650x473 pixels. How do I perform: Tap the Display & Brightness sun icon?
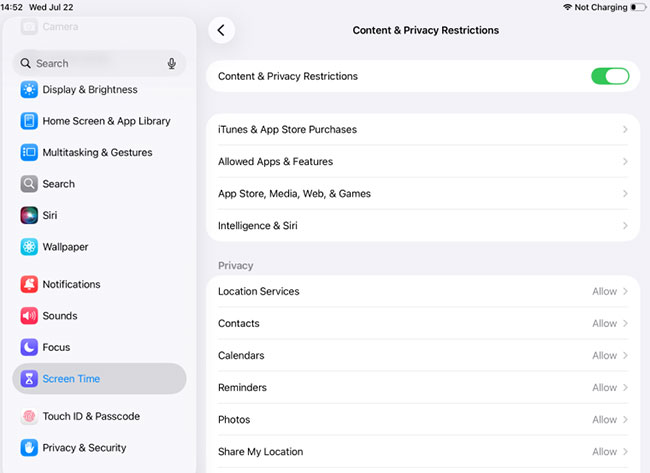(29, 90)
